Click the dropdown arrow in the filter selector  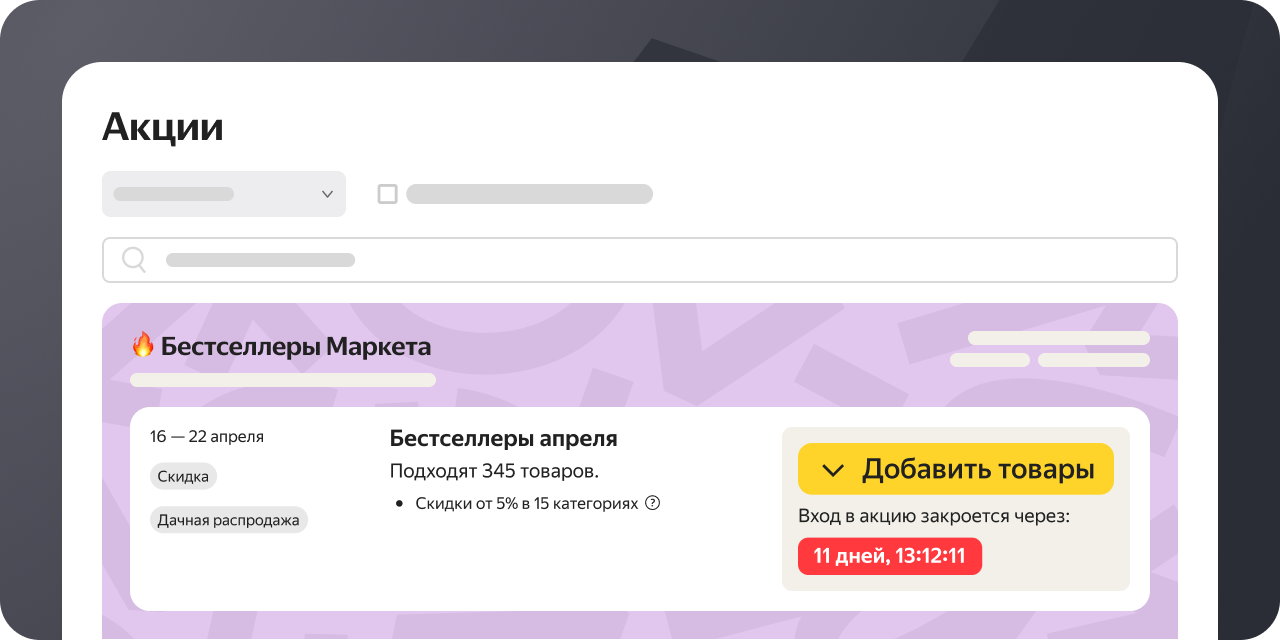(327, 194)
